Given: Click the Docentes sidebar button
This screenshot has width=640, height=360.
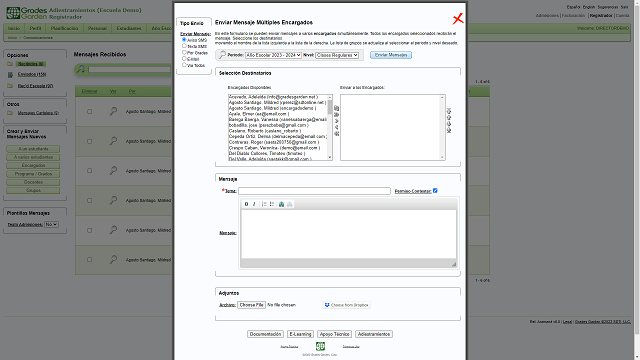Looking at the screenshot, I should (x=33, y=182).
